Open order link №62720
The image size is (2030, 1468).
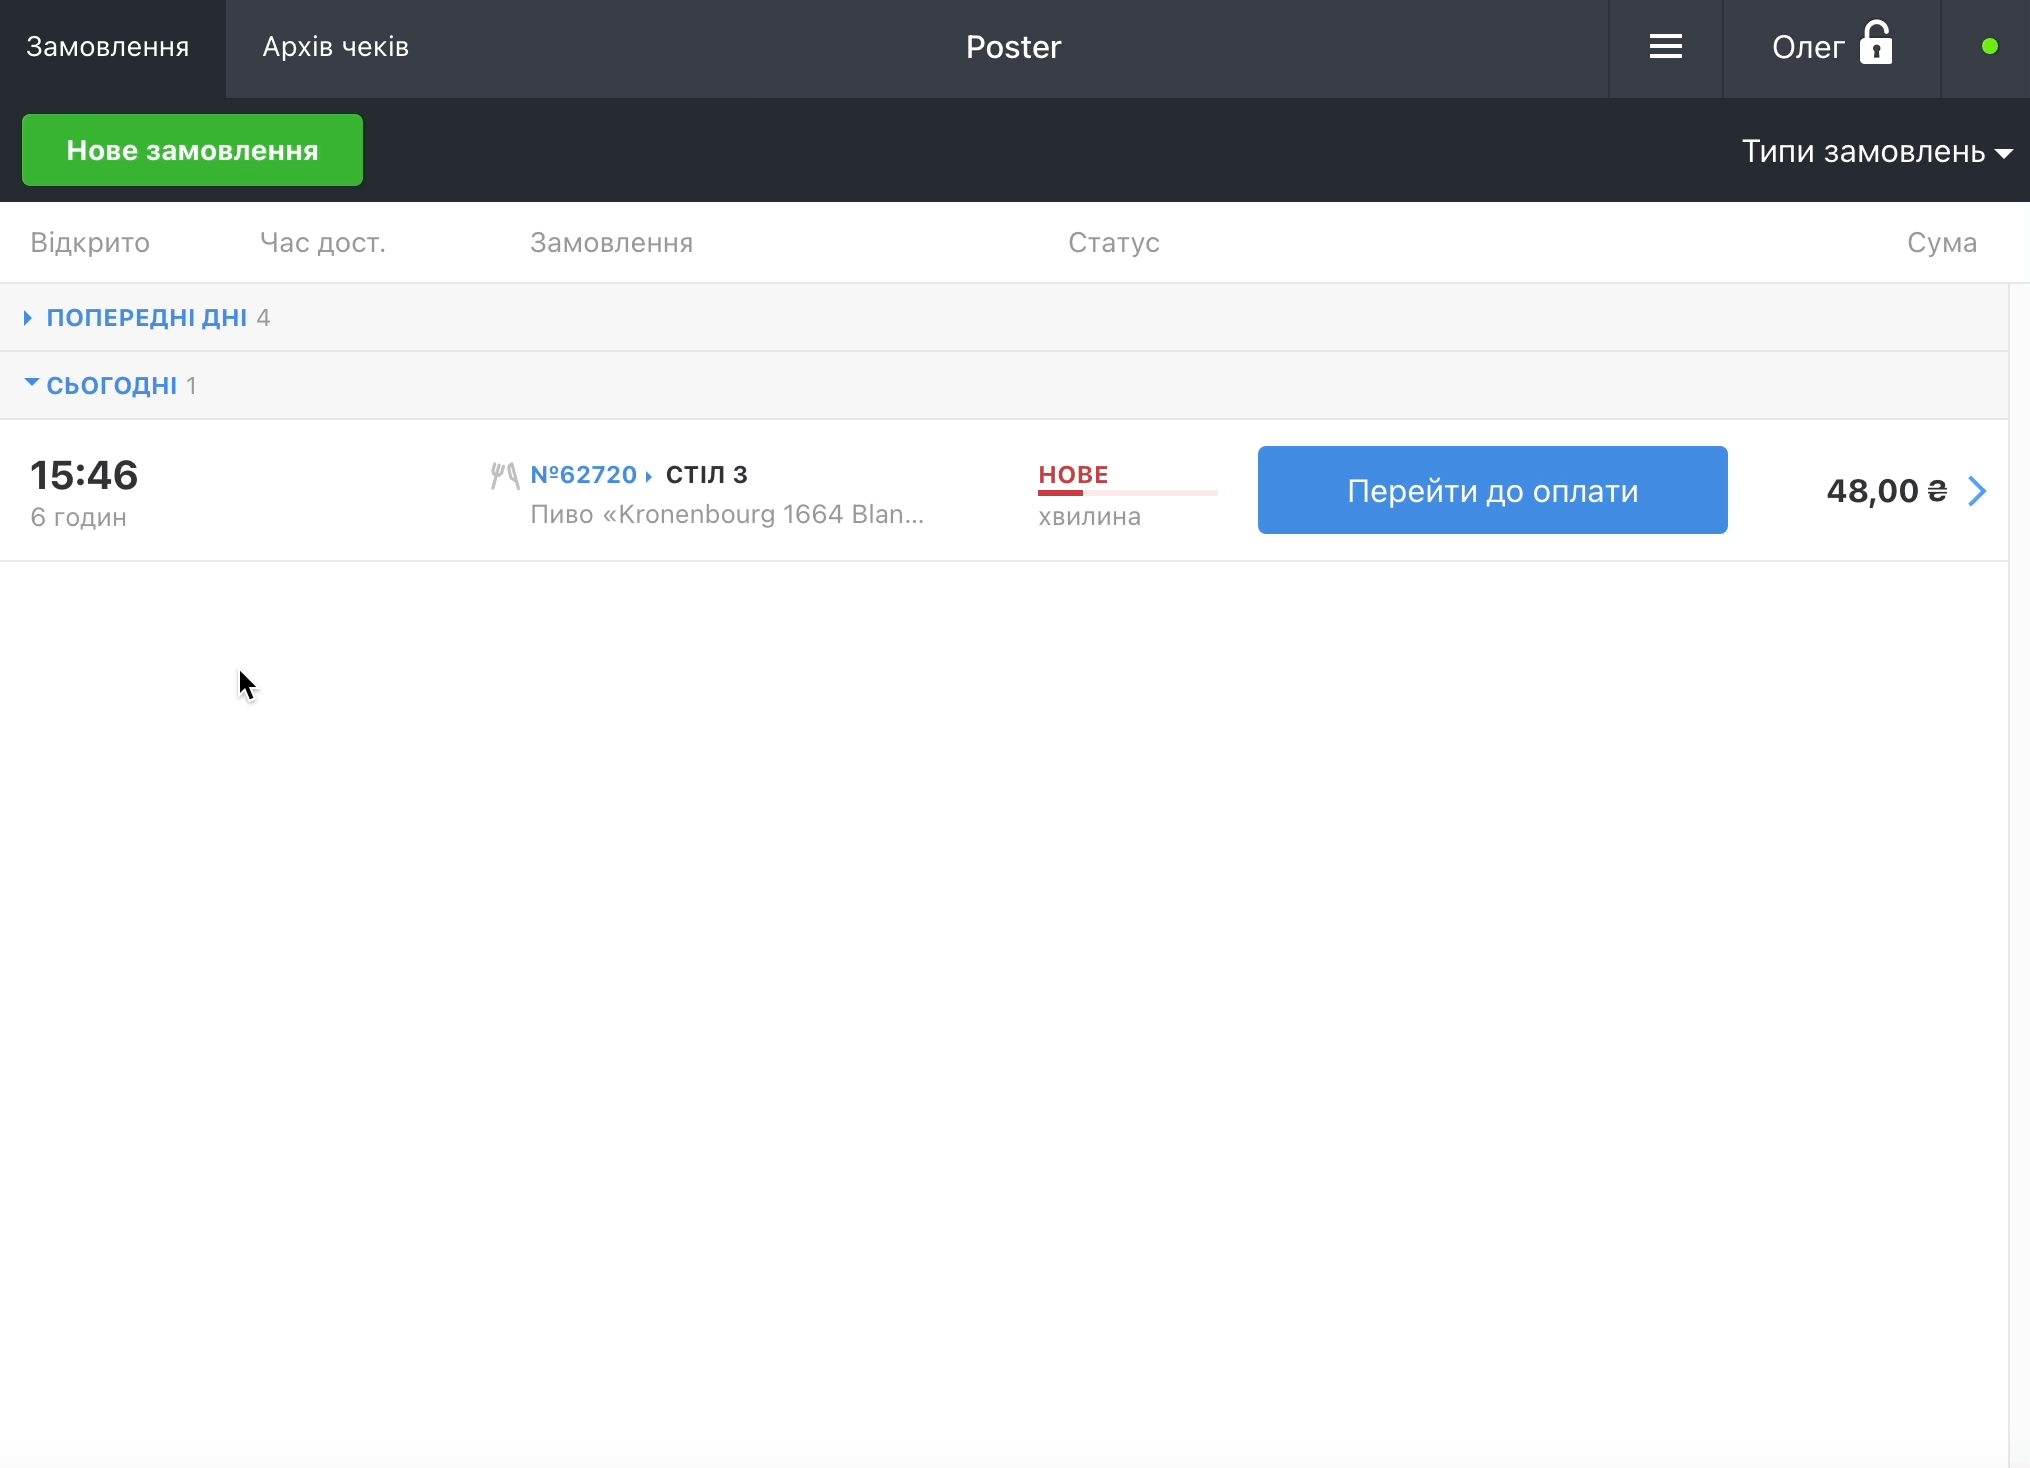pos(584,475)
